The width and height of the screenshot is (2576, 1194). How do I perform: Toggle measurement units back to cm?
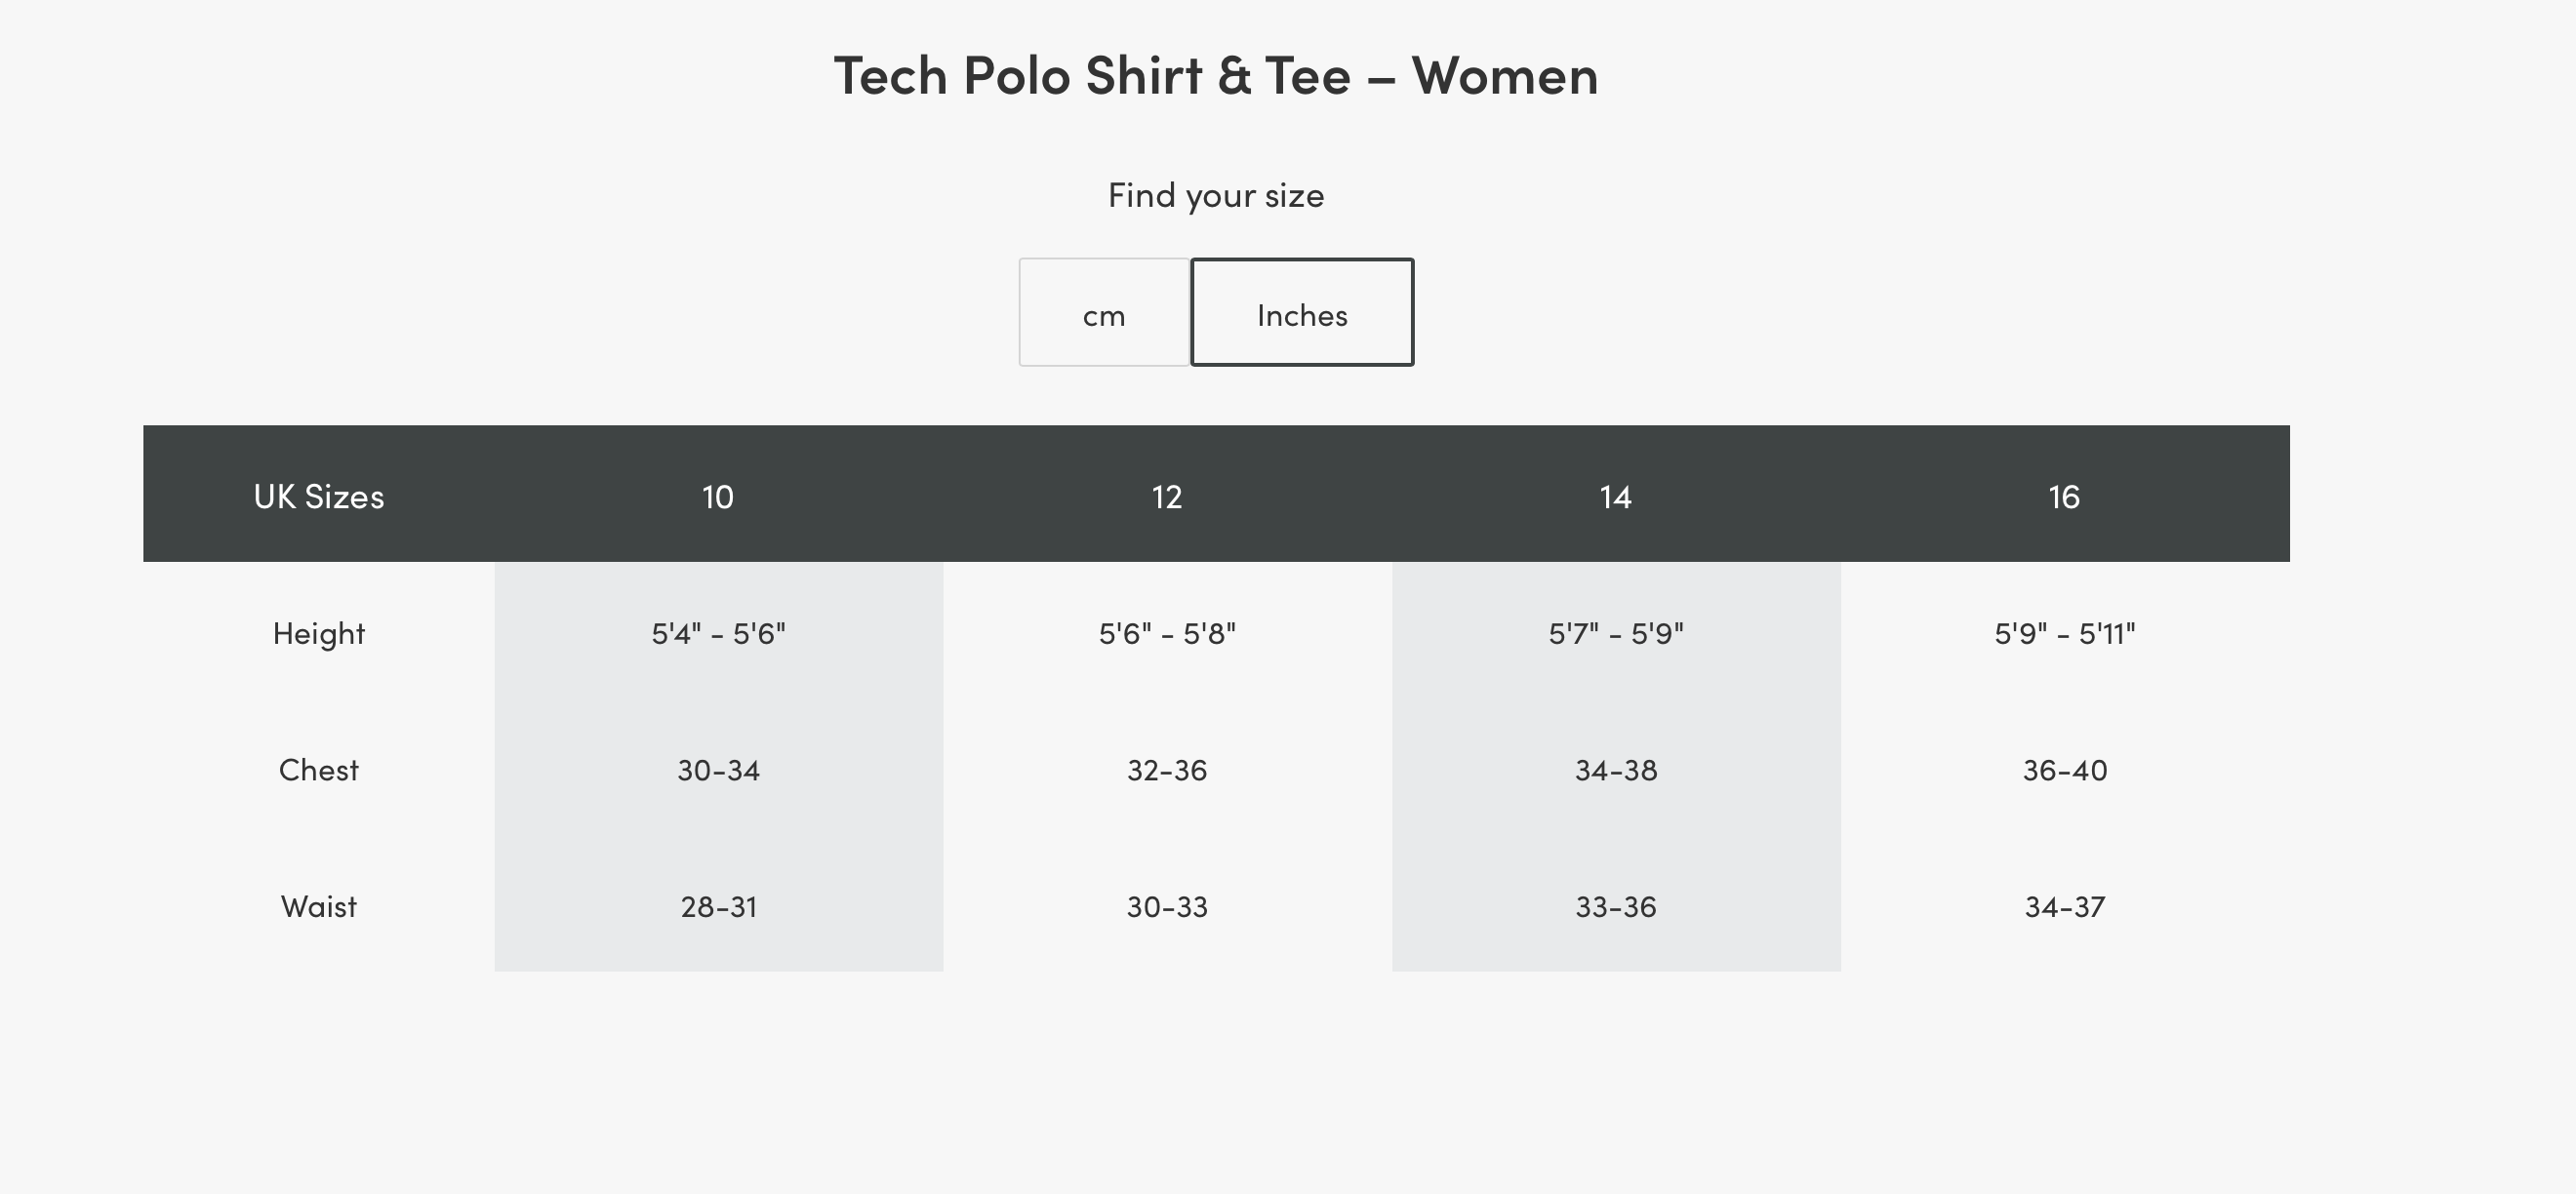pyautogui.click(x=1103, y=313)
